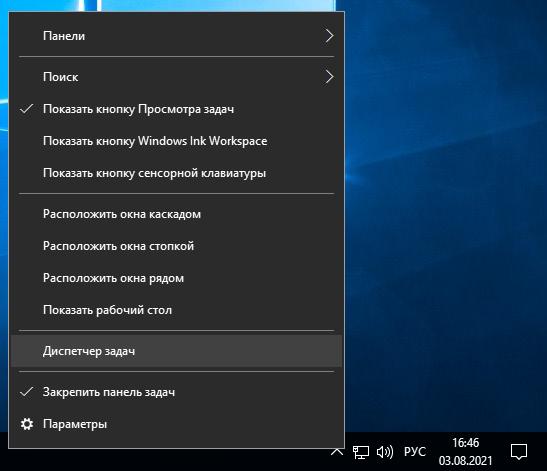Enable Показать кнопку Windows Ink Workspace
This screenshot has height=471, width=547.
click(x=177, y=141)
